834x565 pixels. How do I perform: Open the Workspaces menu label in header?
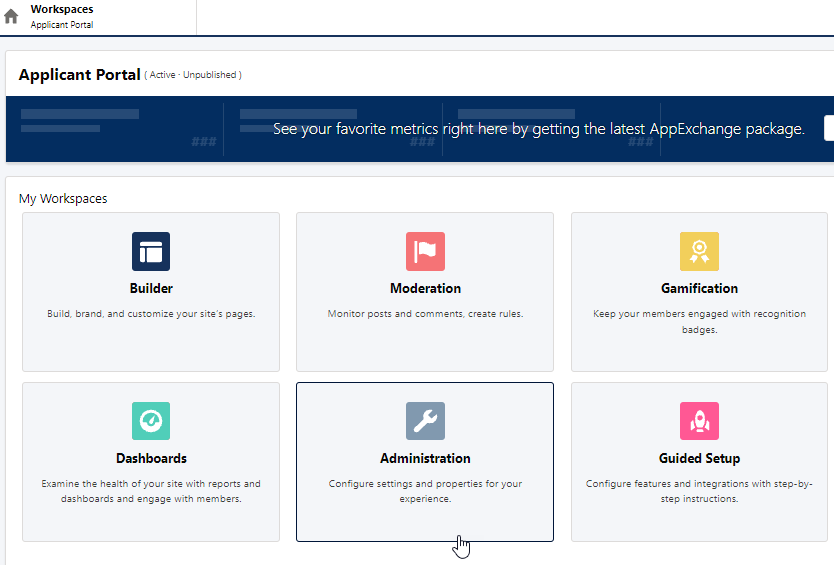[x=62, y=10]
